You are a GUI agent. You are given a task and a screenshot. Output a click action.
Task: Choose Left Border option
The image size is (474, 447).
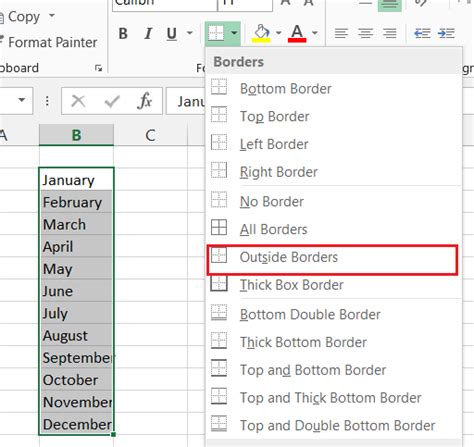click(334, 144)
